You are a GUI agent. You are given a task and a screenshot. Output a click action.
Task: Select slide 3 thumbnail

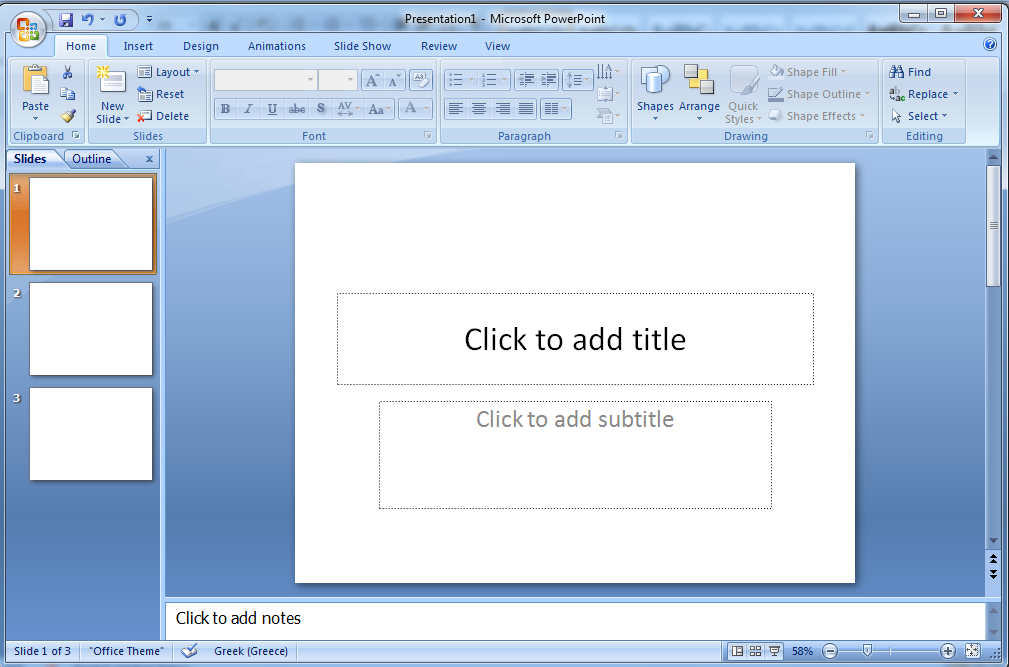pyautogui.click(x=91, y=434)
